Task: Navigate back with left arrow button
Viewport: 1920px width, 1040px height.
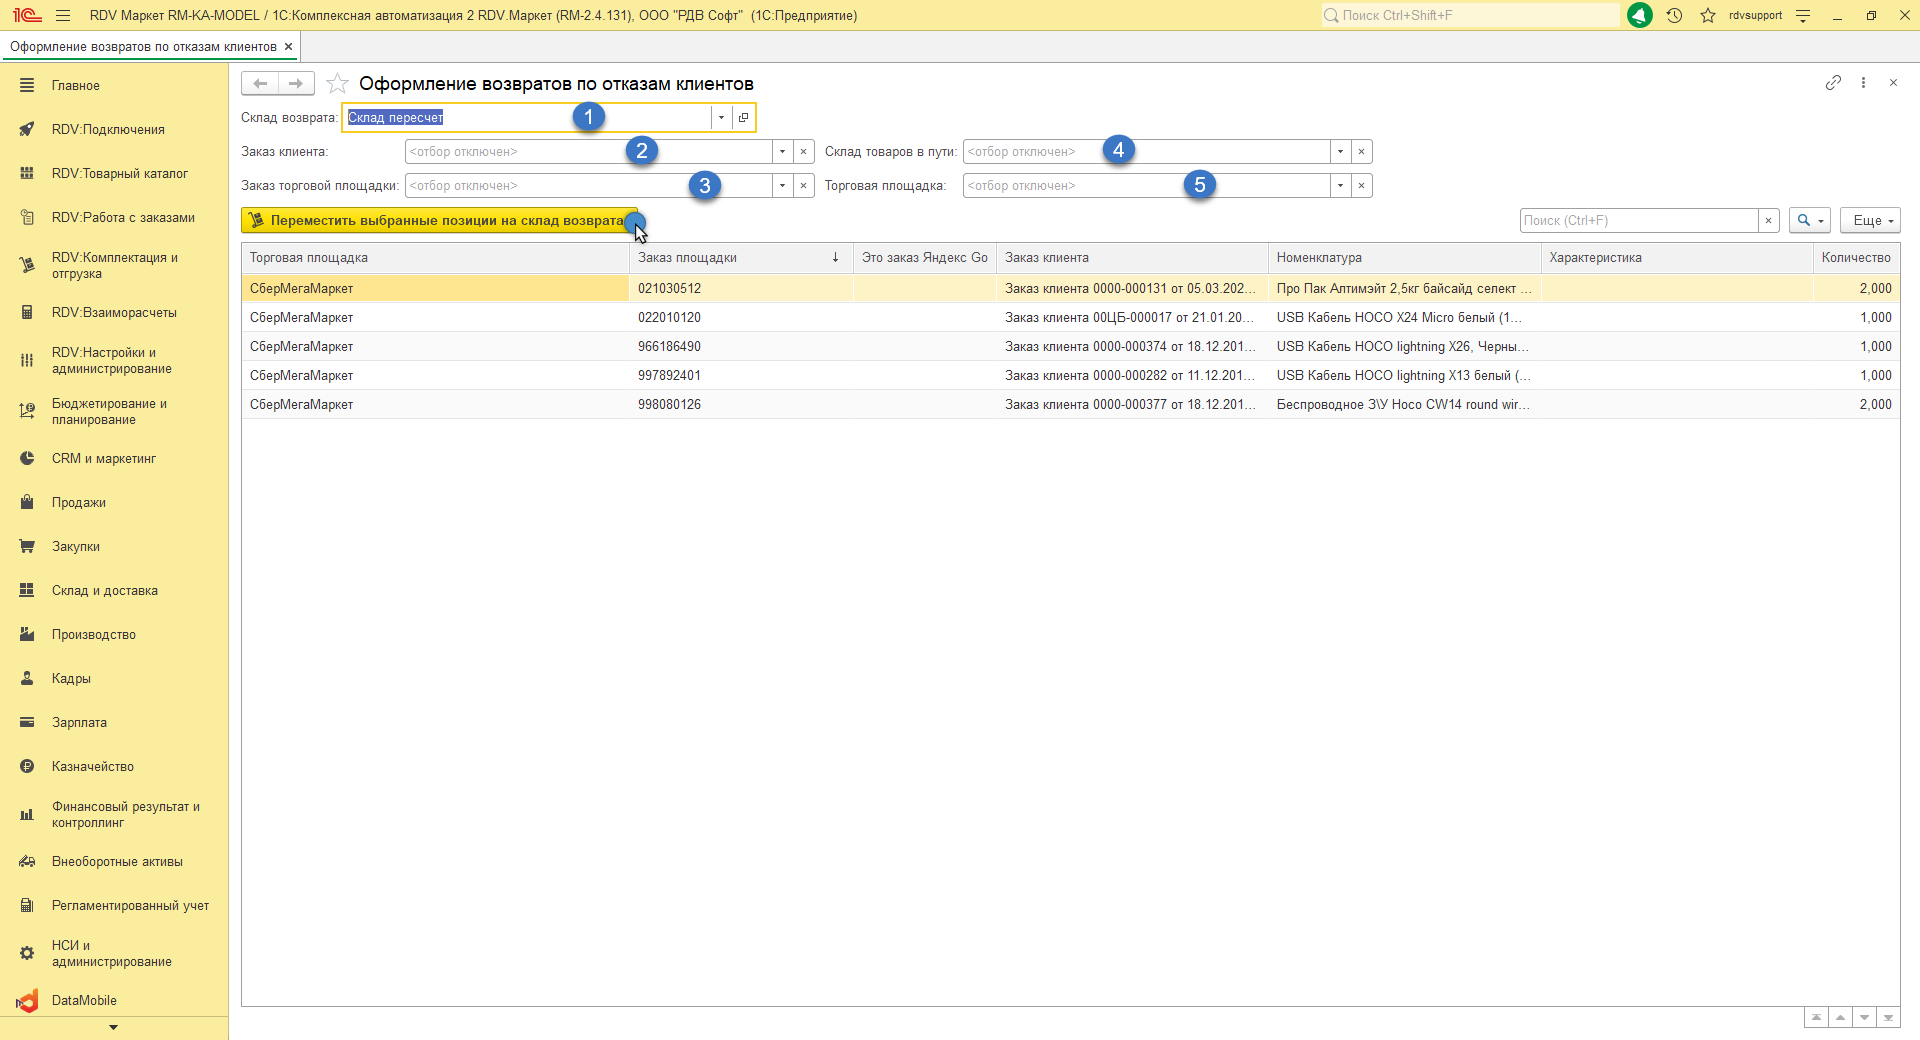Action: tap(260, 84)
